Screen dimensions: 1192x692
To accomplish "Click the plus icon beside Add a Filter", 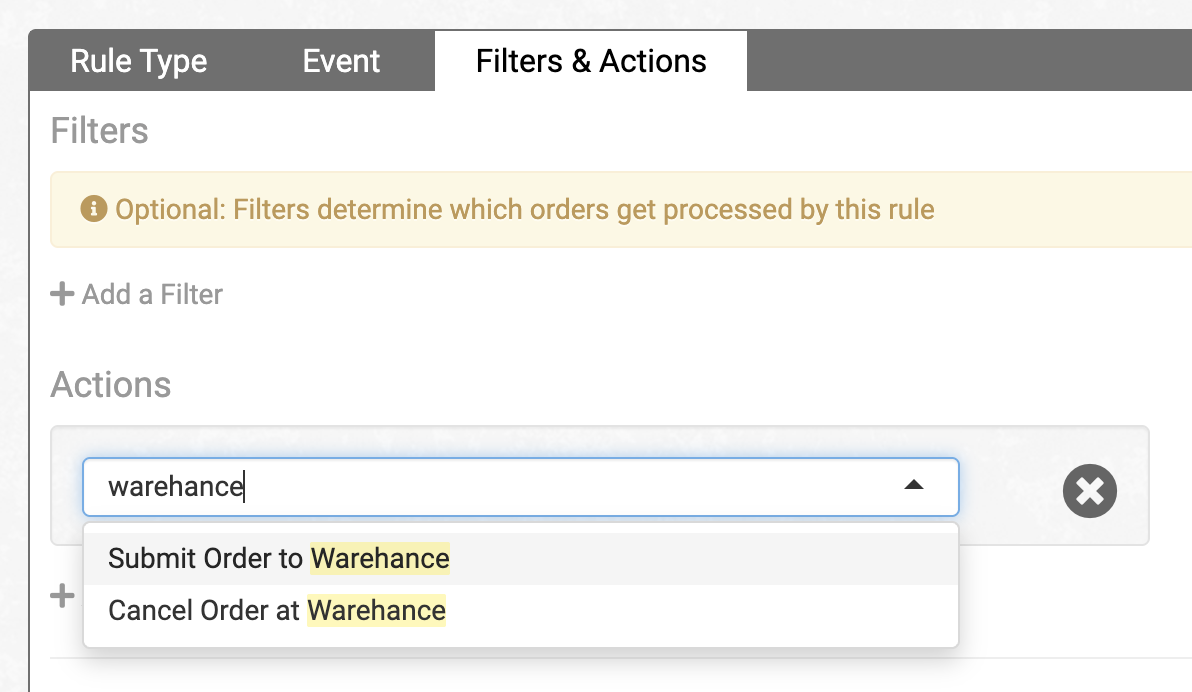I will point(62,294).
